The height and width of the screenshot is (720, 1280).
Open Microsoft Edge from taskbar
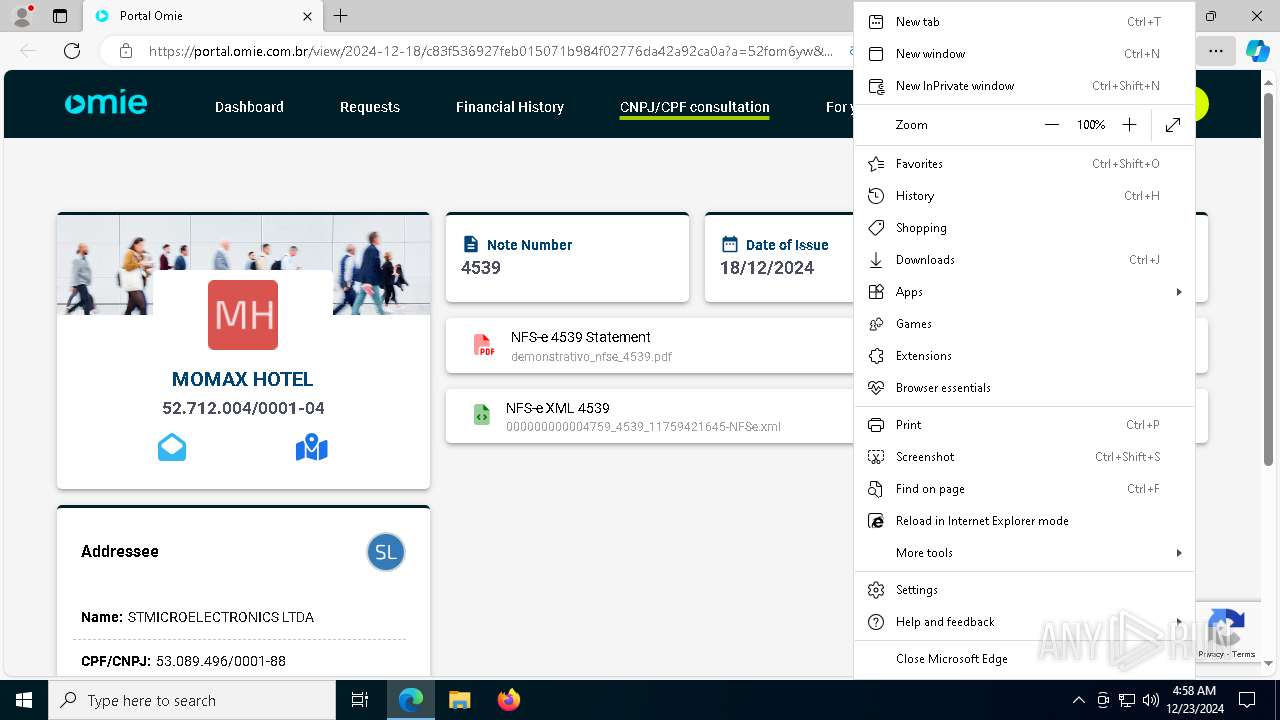click(411, 700)
